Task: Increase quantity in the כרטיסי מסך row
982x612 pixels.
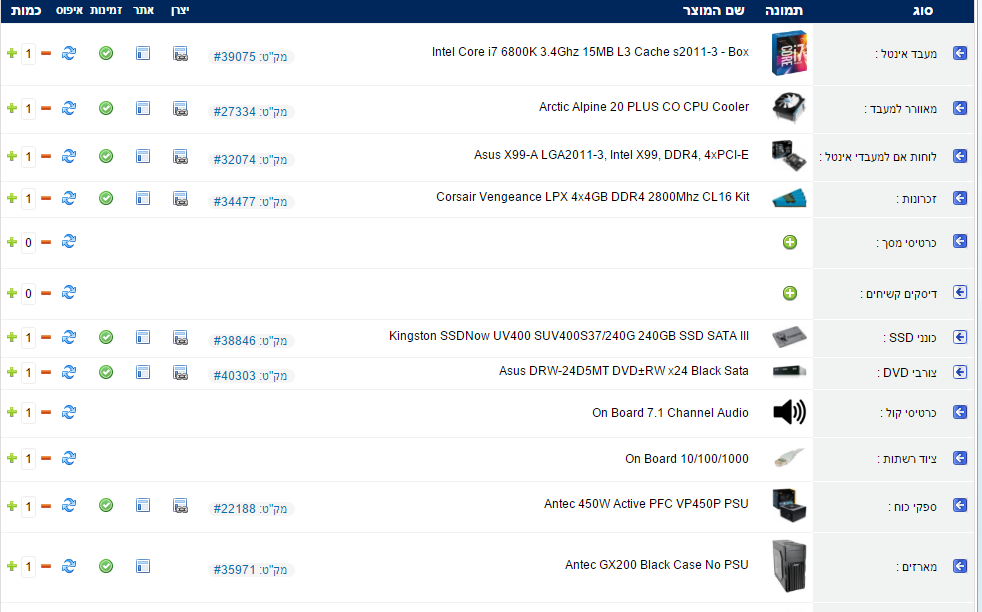Action: coord(11,242)
